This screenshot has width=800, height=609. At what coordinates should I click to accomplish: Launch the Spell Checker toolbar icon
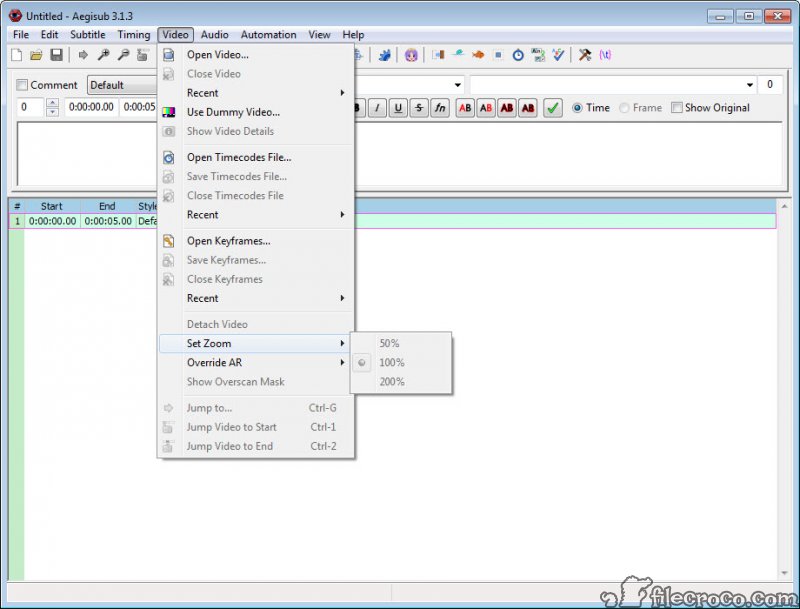coord(558,55)
